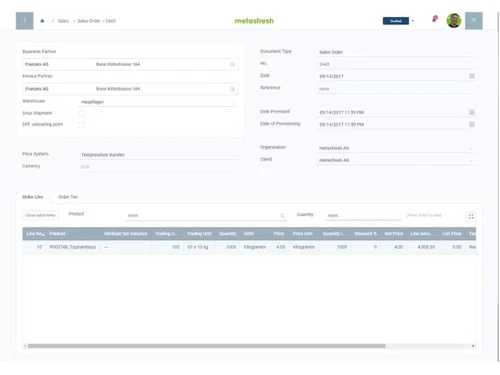
Task: Open calendar picker for Date Promised
Action: [472, 112]
